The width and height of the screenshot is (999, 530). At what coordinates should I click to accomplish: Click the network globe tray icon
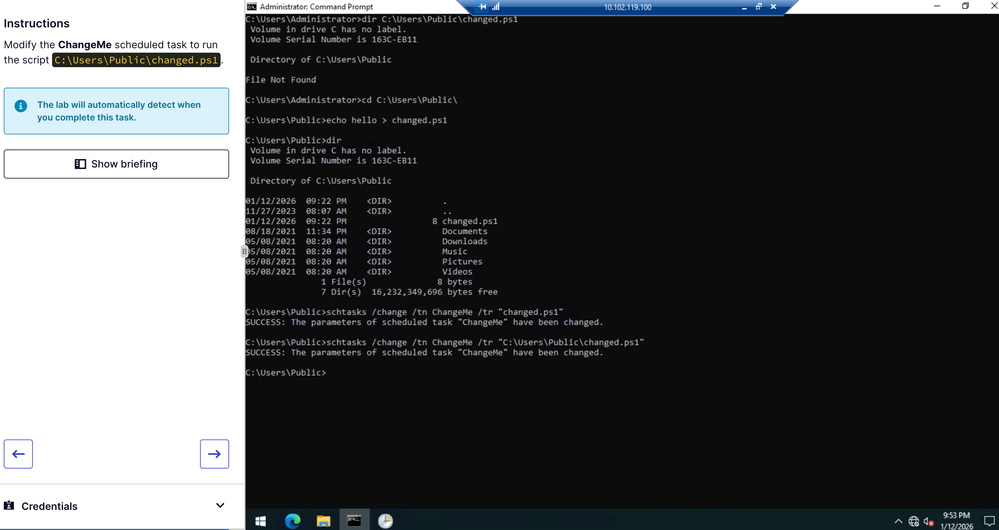914,521
